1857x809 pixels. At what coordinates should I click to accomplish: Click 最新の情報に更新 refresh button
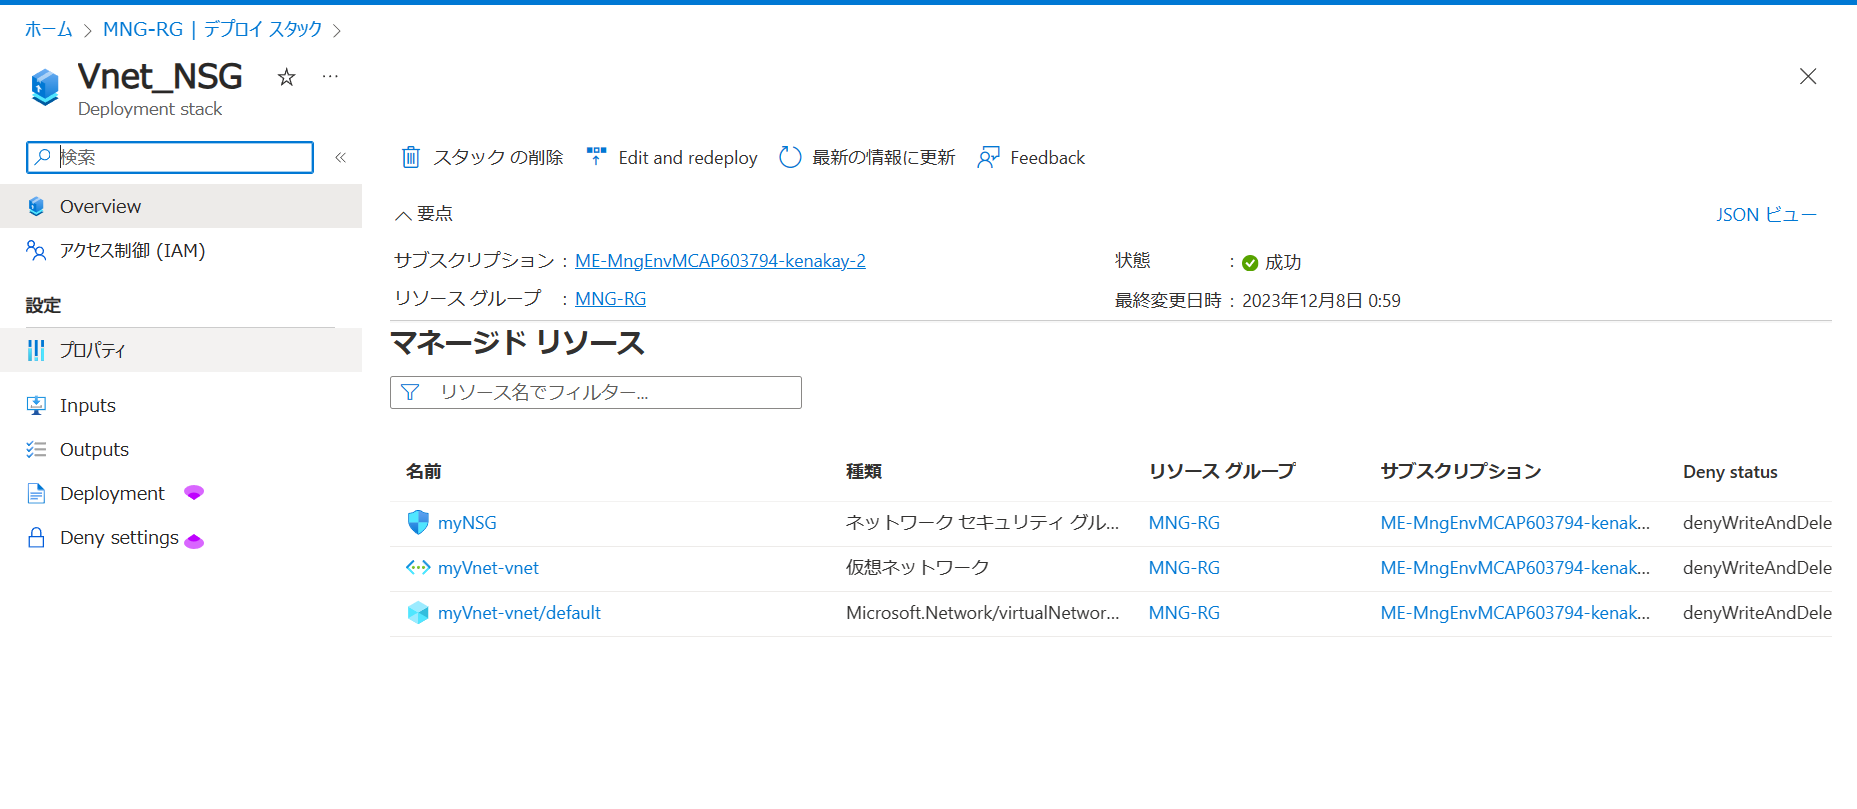click(867, 157)
